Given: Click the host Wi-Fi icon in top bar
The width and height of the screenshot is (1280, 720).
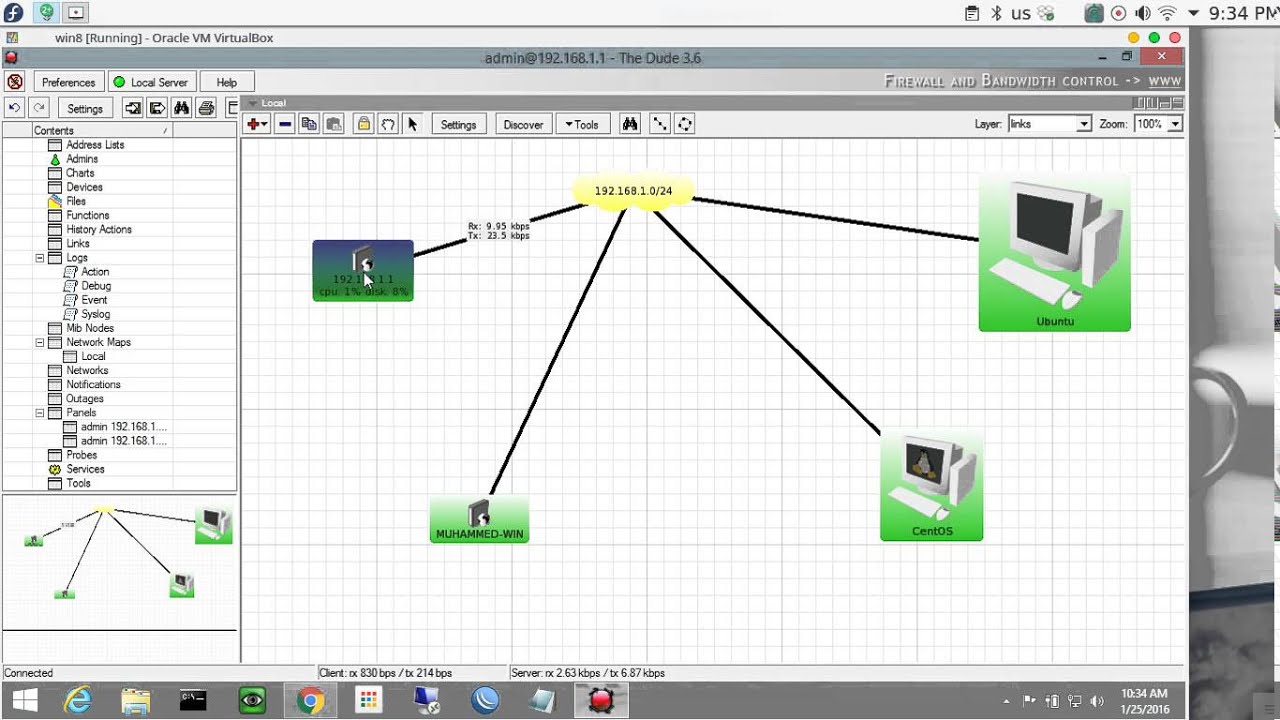Looking at the screenshot, I should [1167, 13].
